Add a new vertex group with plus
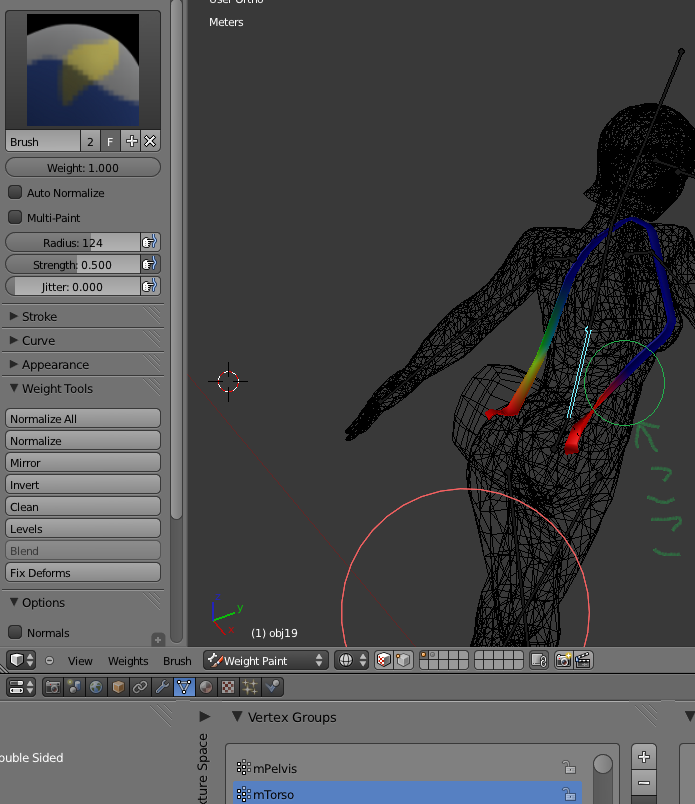Image resolution: width=695 pixels, height=804 pixels. pos(644,757)
